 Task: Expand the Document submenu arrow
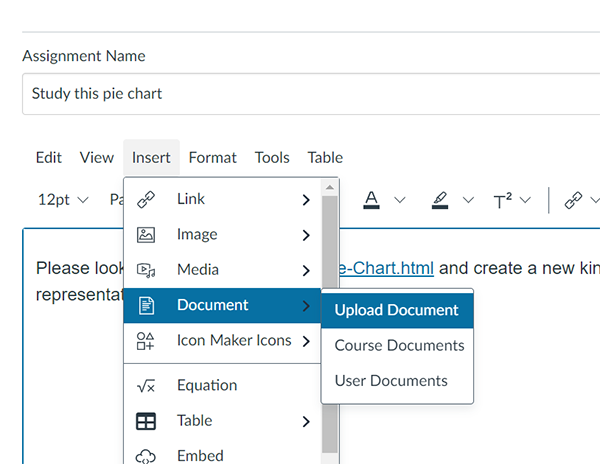coord(306,306)
